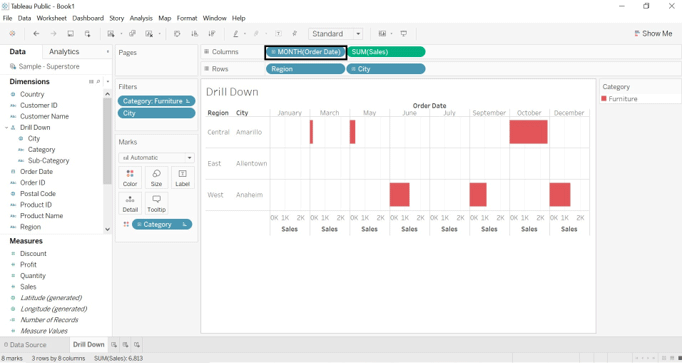Click the search icon in Dimensions header
Screen dimensions: 682x363
(x=98, y=82)
